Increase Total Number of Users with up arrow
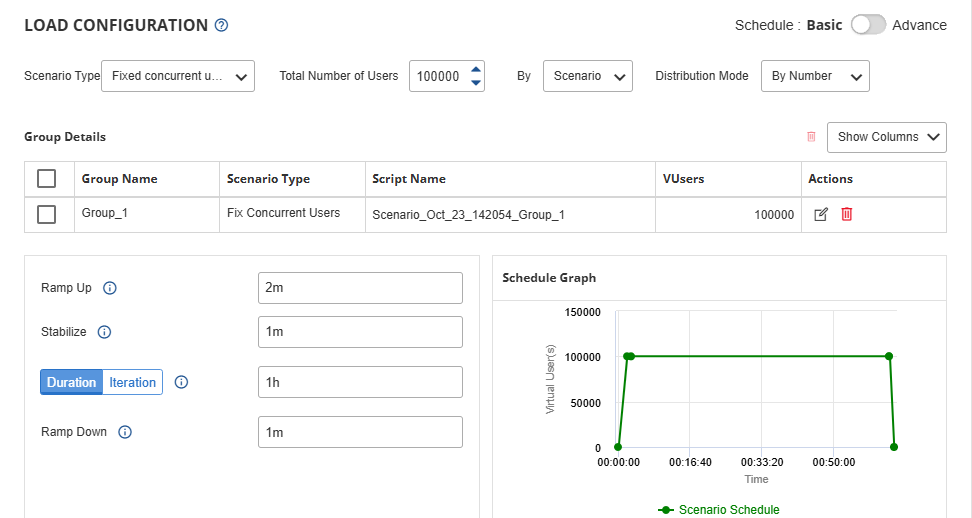 point(476,70)
